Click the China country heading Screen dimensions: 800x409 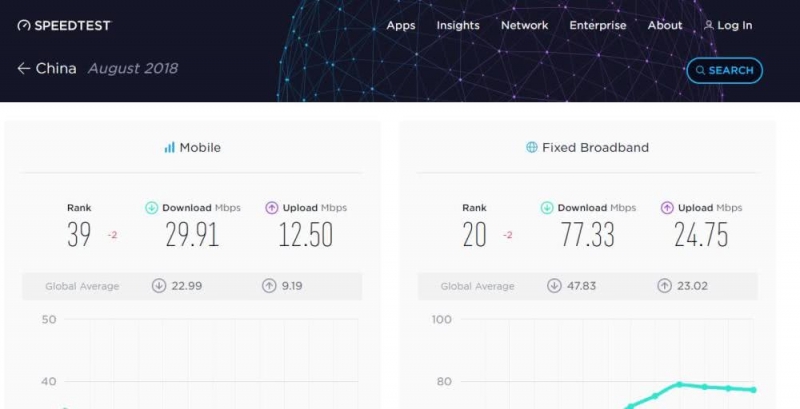[x=56, y=68]
